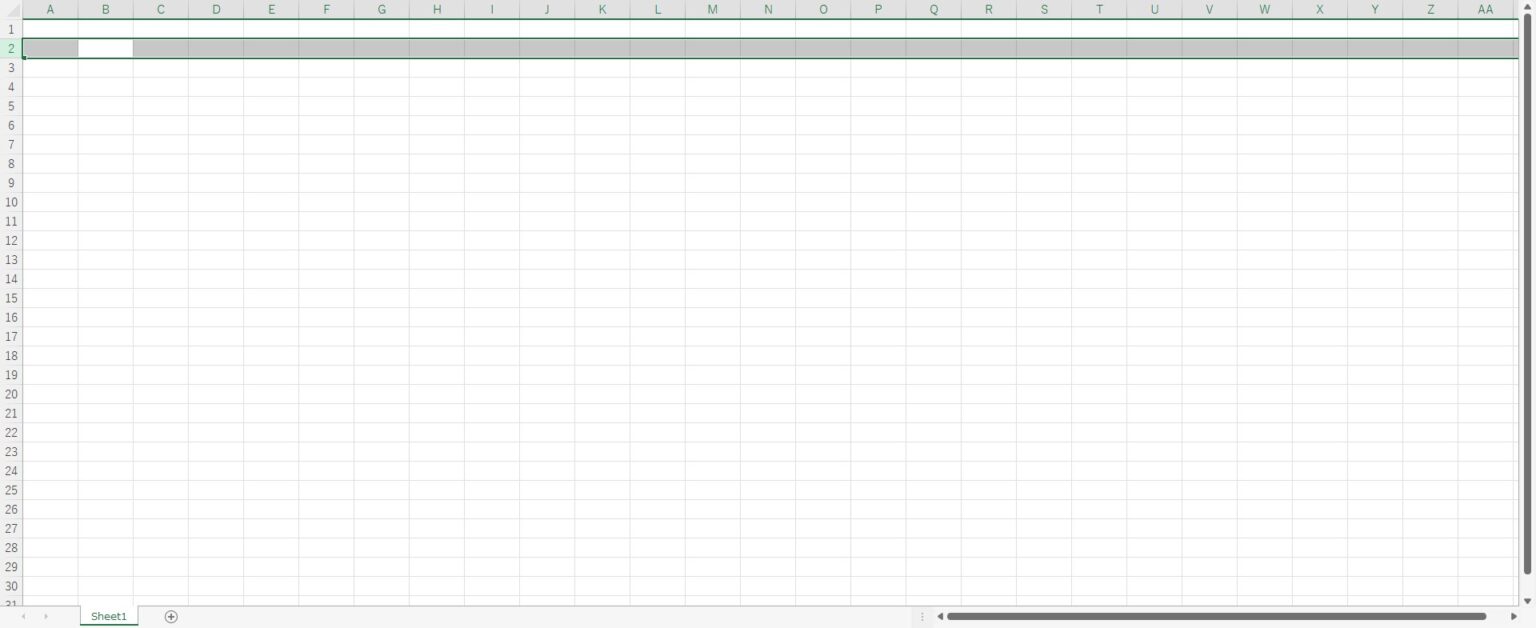
Task: Select column T header
Action: pos(1099,9)
